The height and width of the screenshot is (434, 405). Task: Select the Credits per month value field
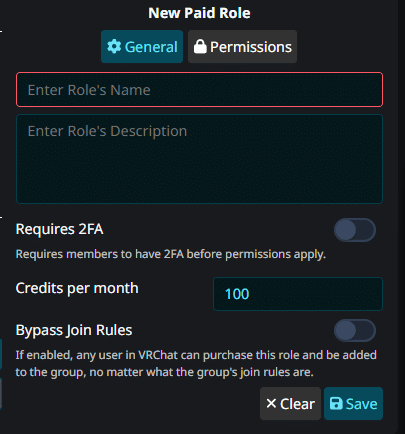click(x=298, y=294)
